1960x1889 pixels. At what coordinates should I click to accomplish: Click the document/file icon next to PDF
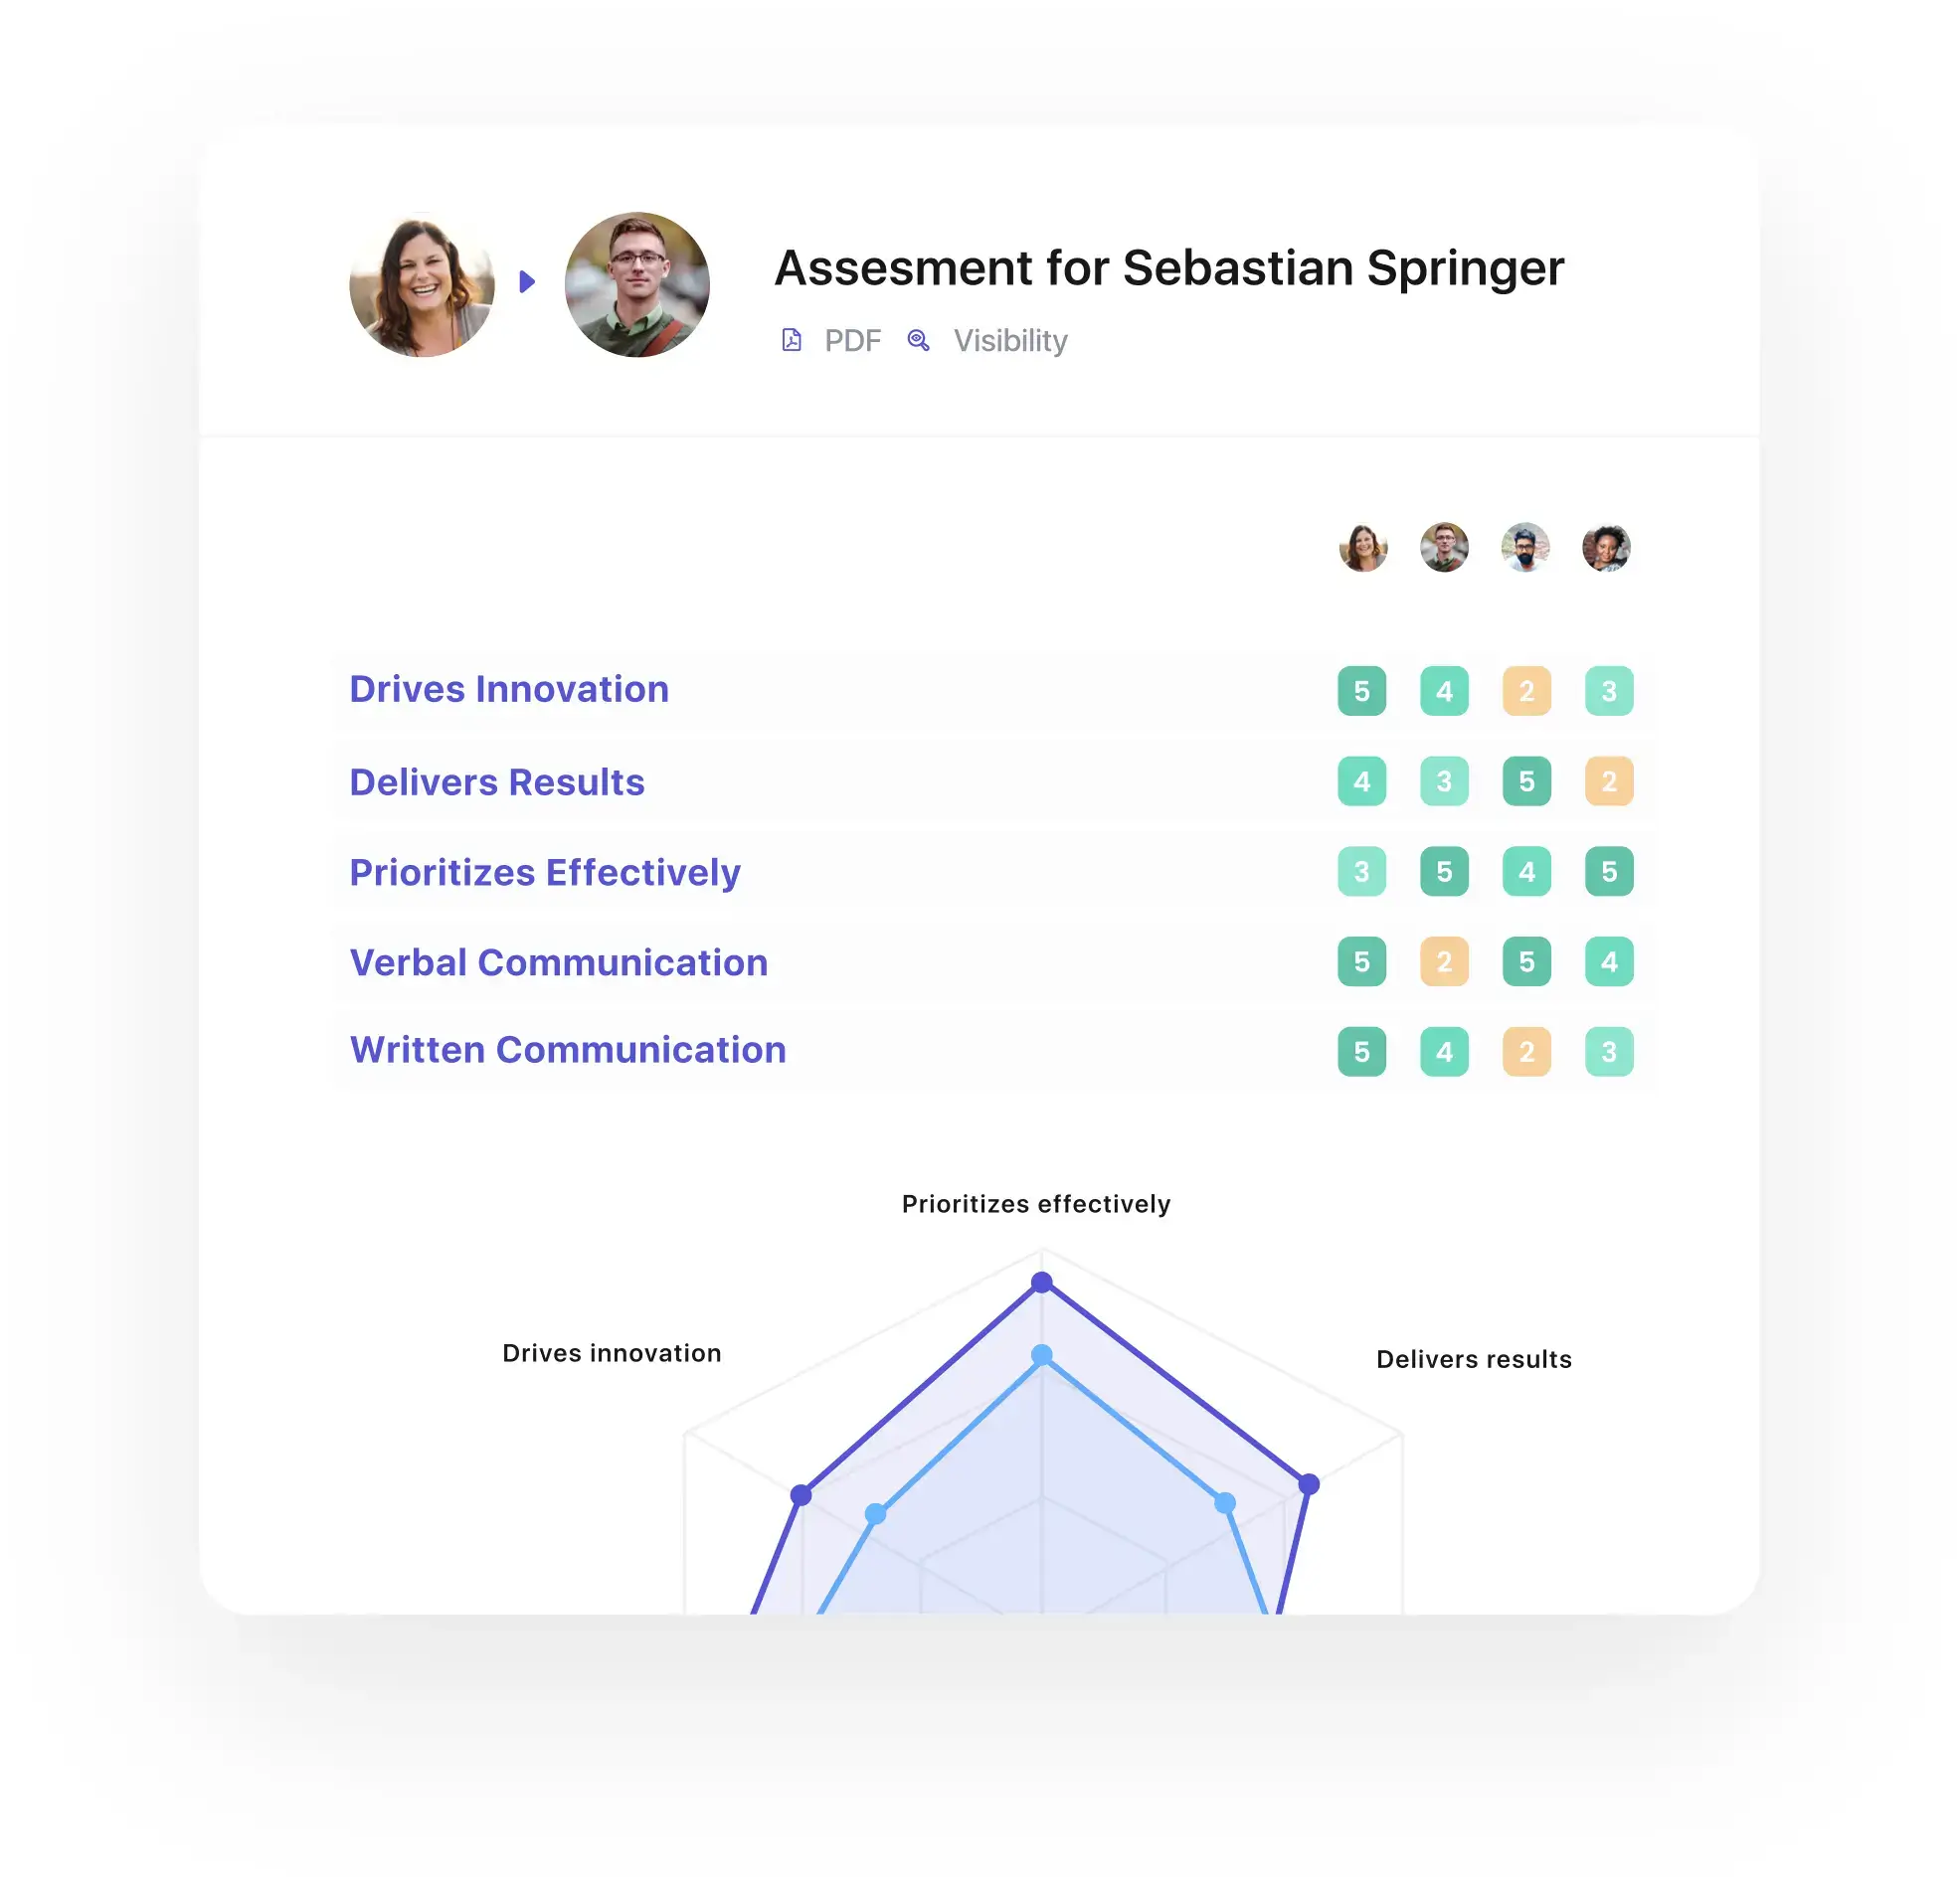(790, 339)
